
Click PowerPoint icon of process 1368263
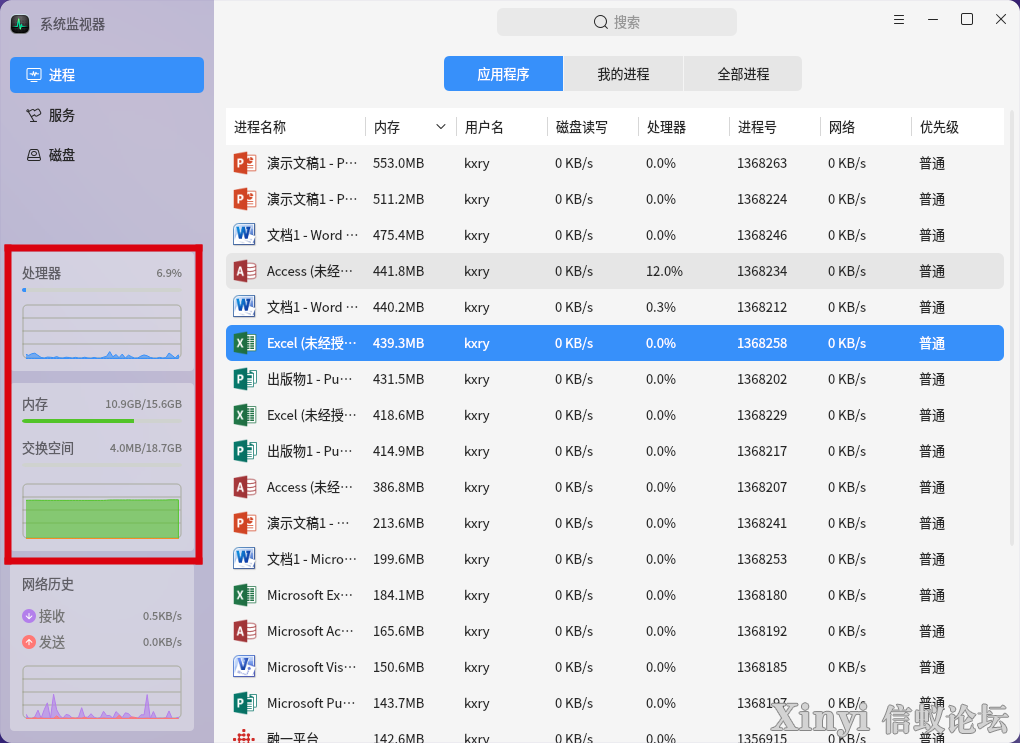pos(245,163)
